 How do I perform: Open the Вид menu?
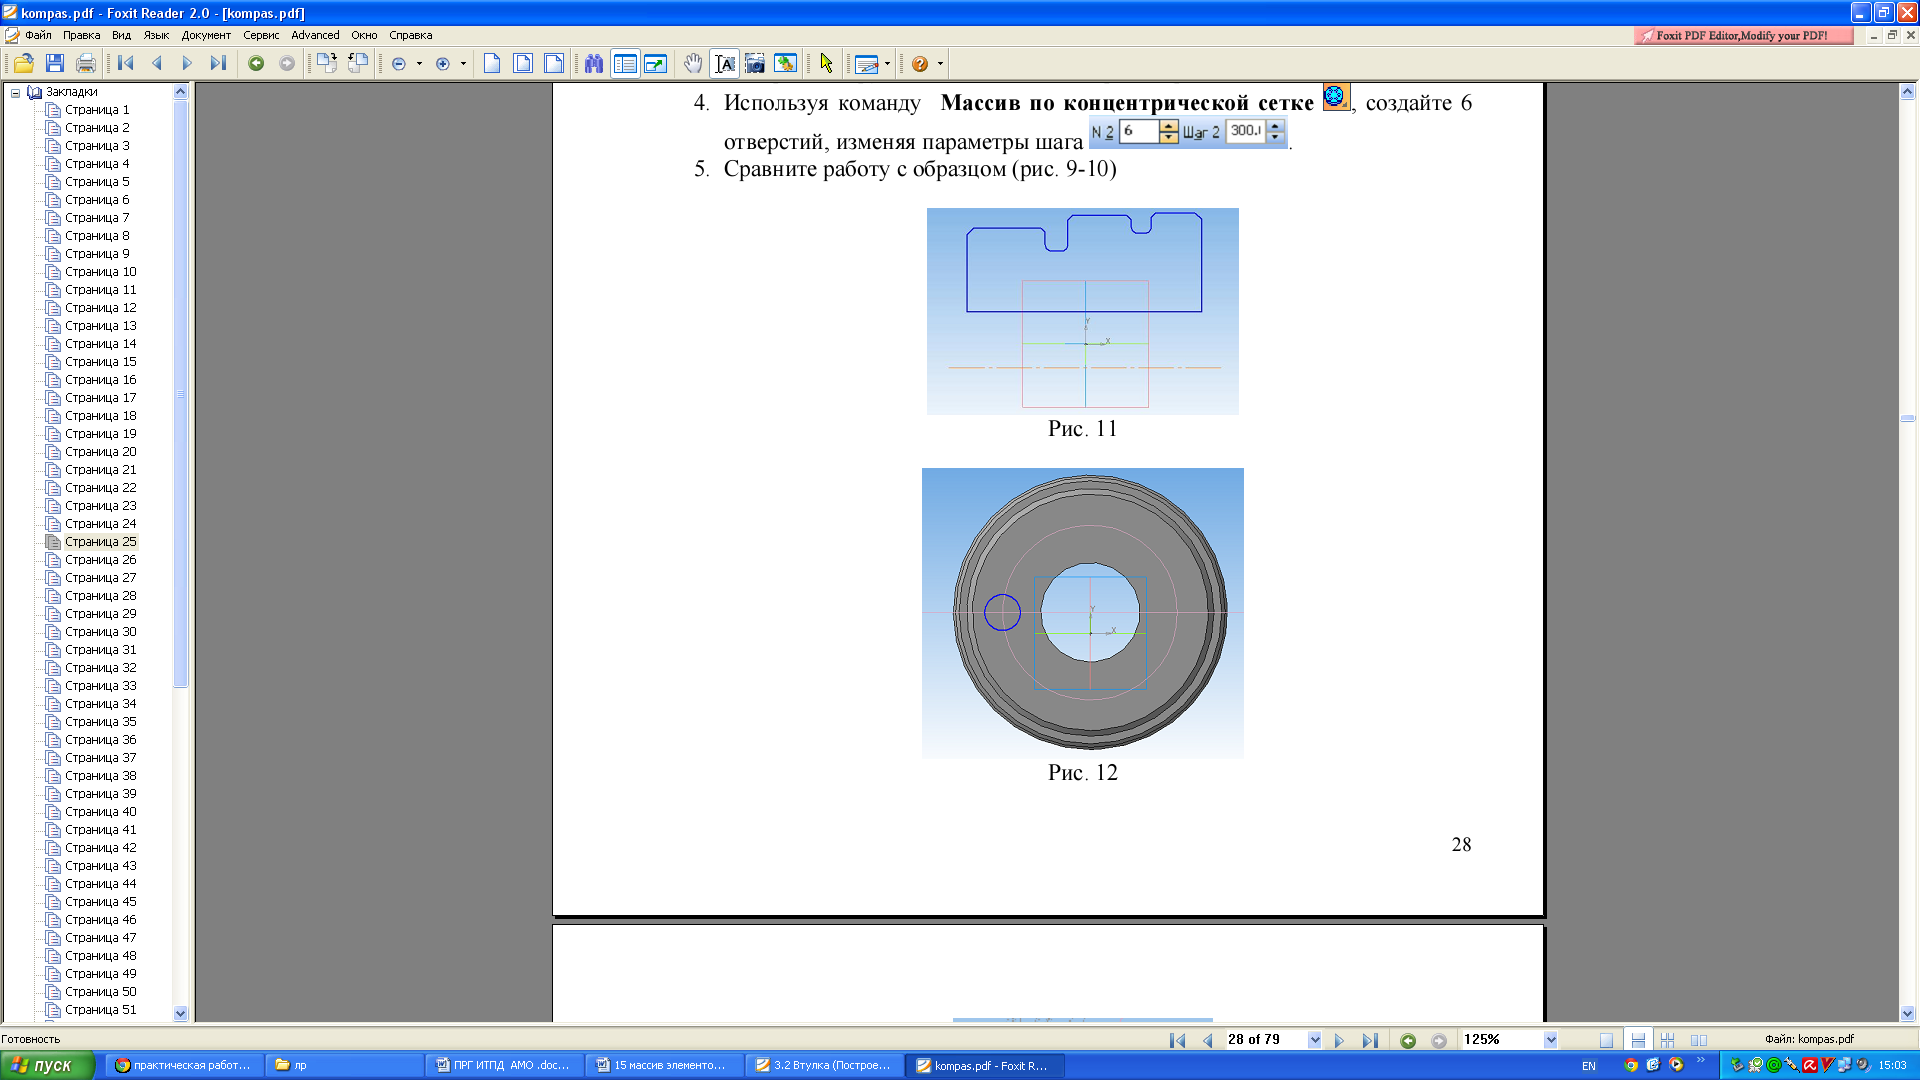click(x=121, y=35)
